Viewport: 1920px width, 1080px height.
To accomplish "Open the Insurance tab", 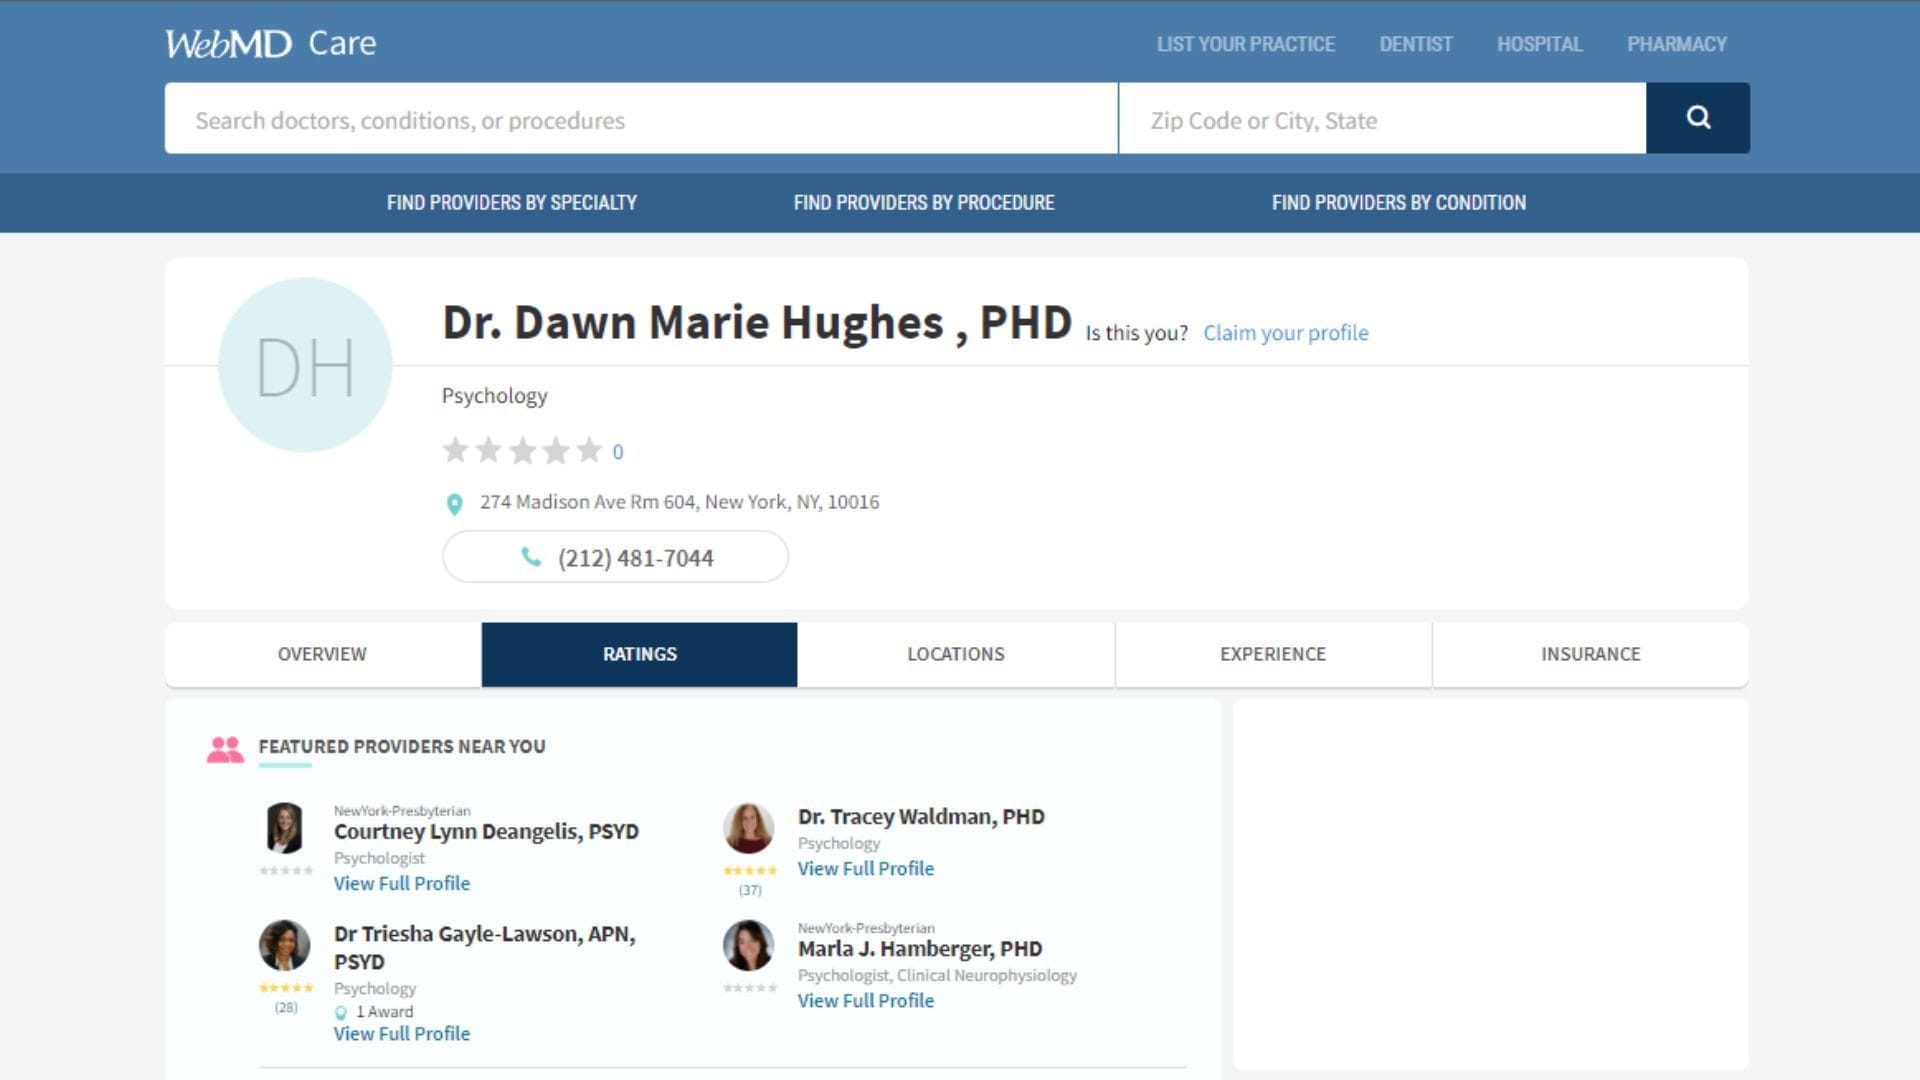I will (1590, 654).
